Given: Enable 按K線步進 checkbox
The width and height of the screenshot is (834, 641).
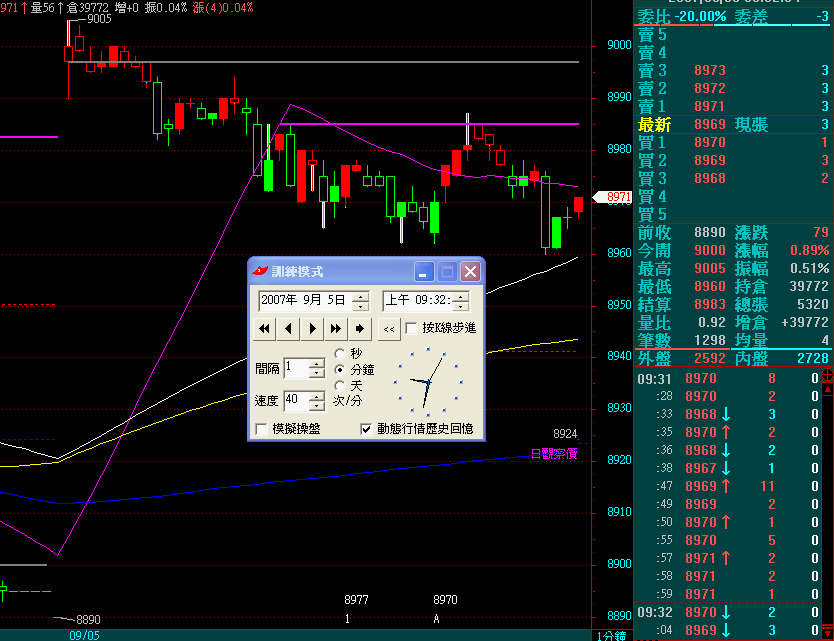Looking at the screenshot, I should coord(411,328).
